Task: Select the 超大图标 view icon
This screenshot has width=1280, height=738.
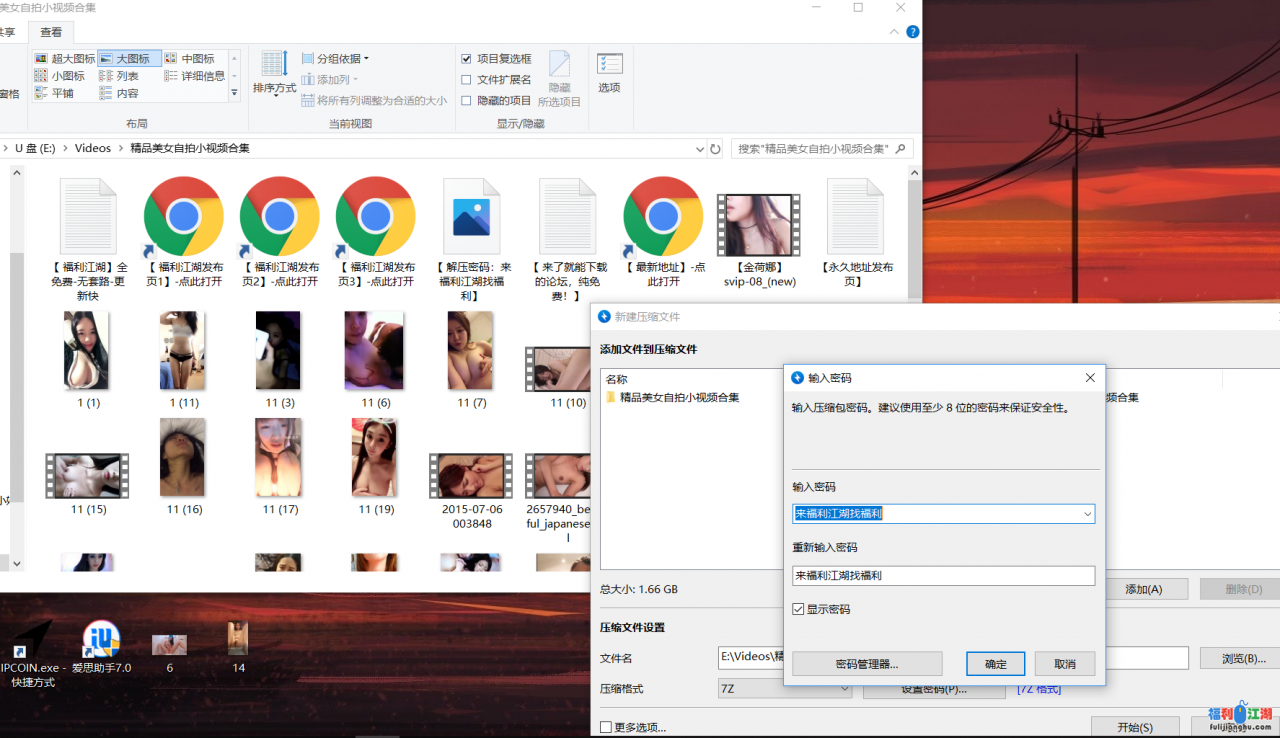Action: coord(41,59)
